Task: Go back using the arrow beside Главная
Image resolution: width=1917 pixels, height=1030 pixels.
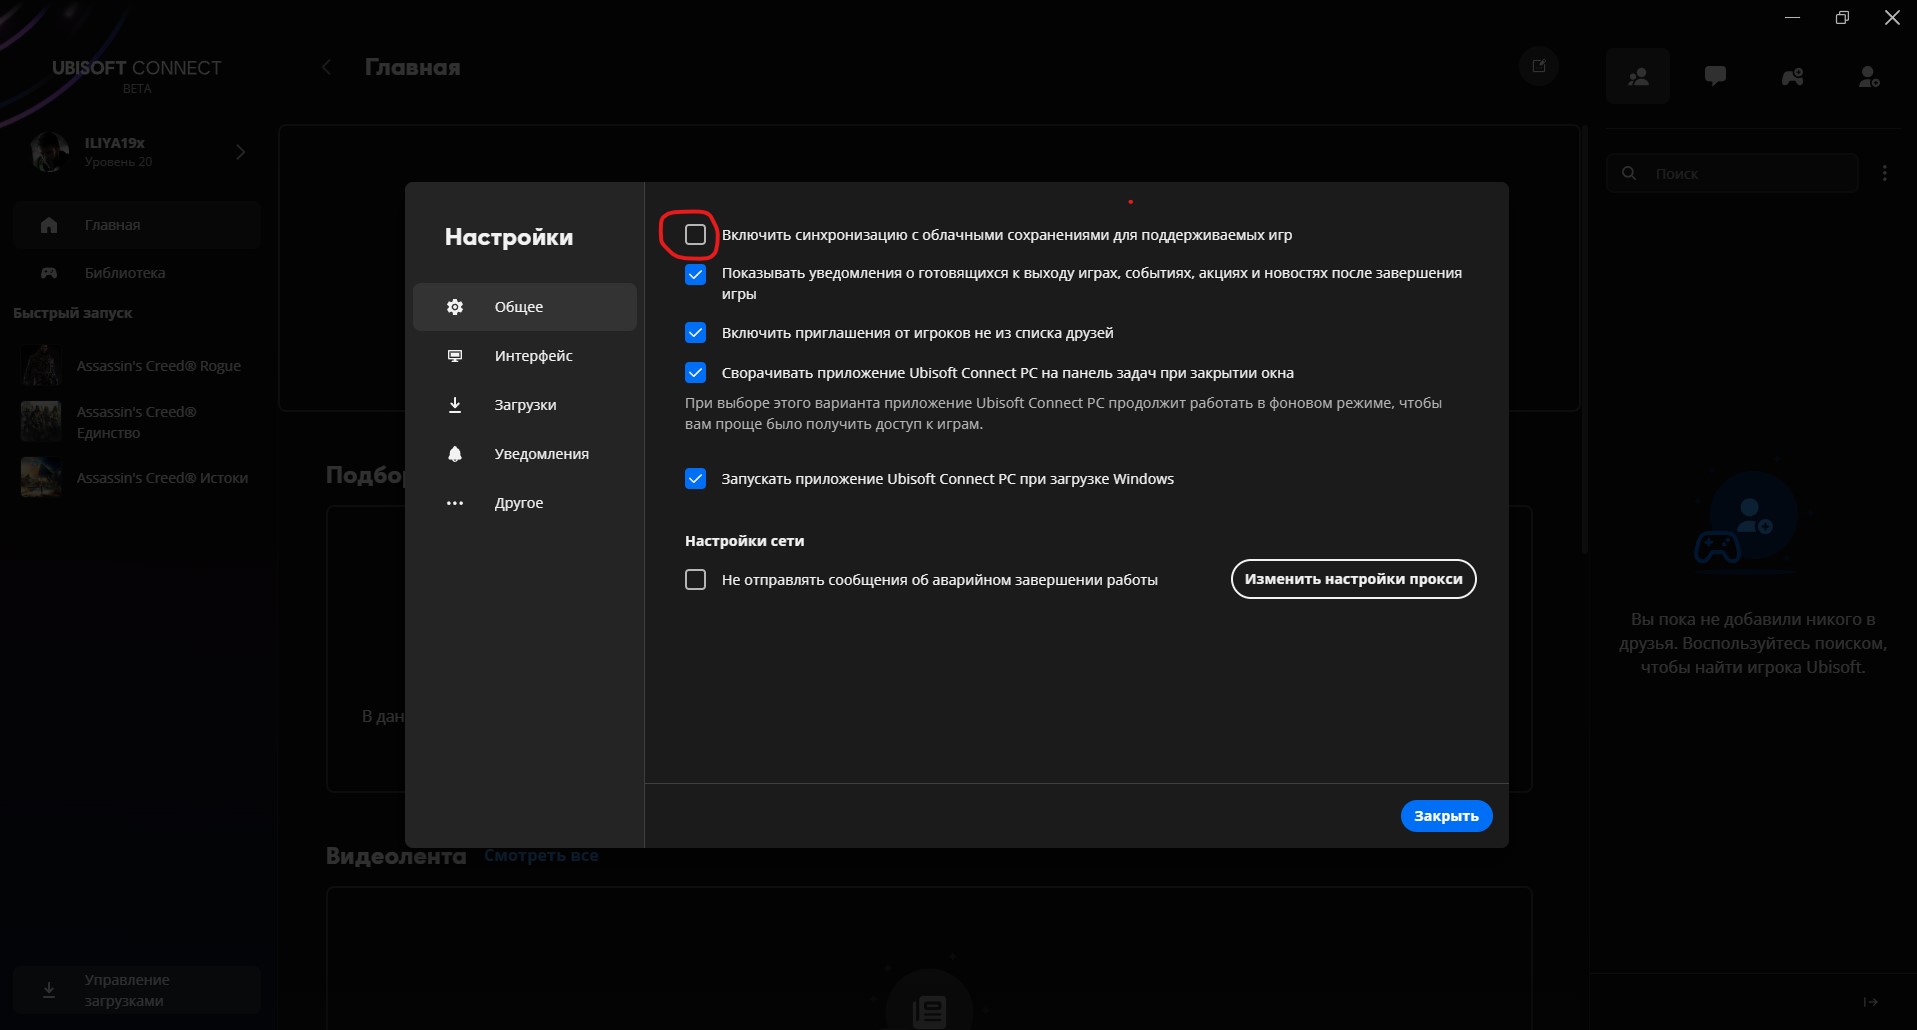Action: 326,67
